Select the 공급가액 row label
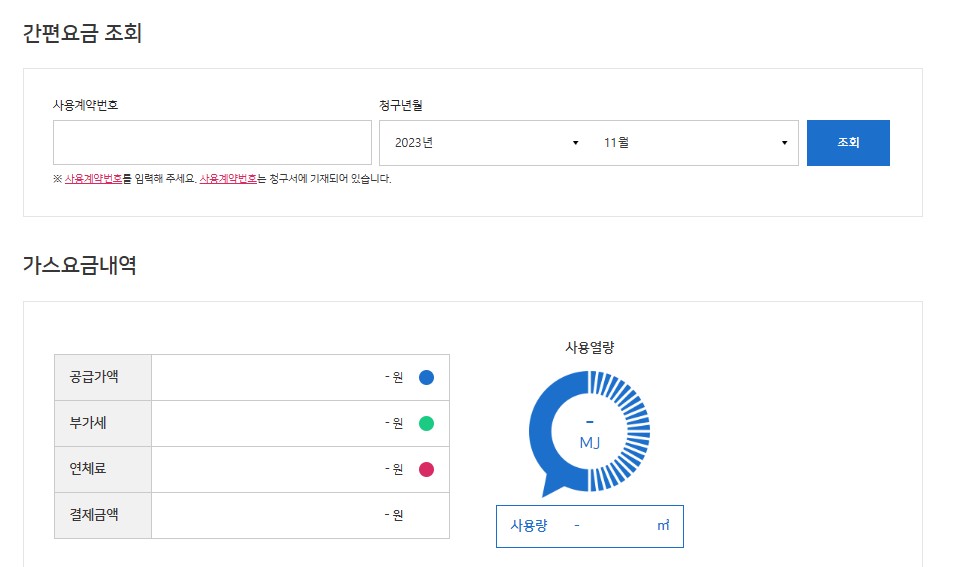 (x=94, y=377)
